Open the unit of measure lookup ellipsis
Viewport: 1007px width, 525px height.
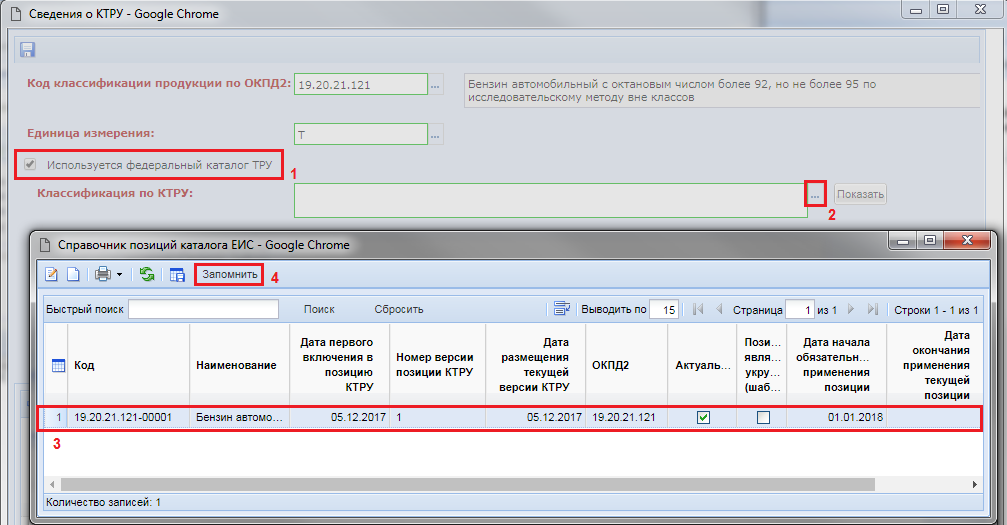pos(435,134)
